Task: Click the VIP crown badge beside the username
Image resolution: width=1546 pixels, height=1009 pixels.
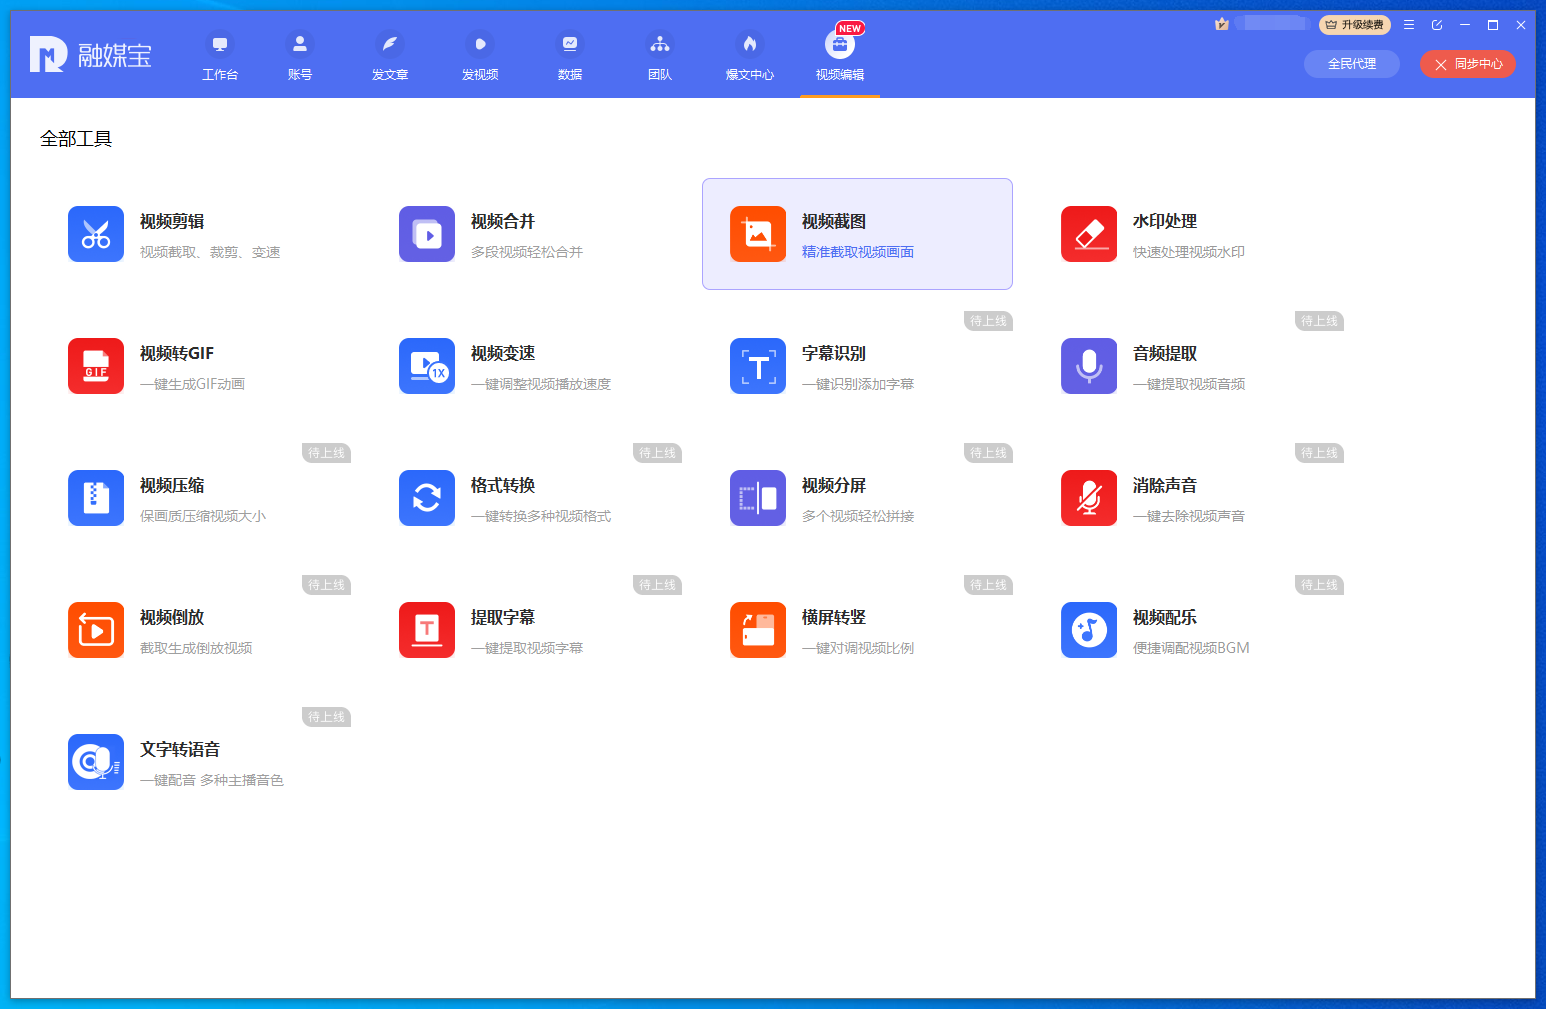Action: point(1222,24)
